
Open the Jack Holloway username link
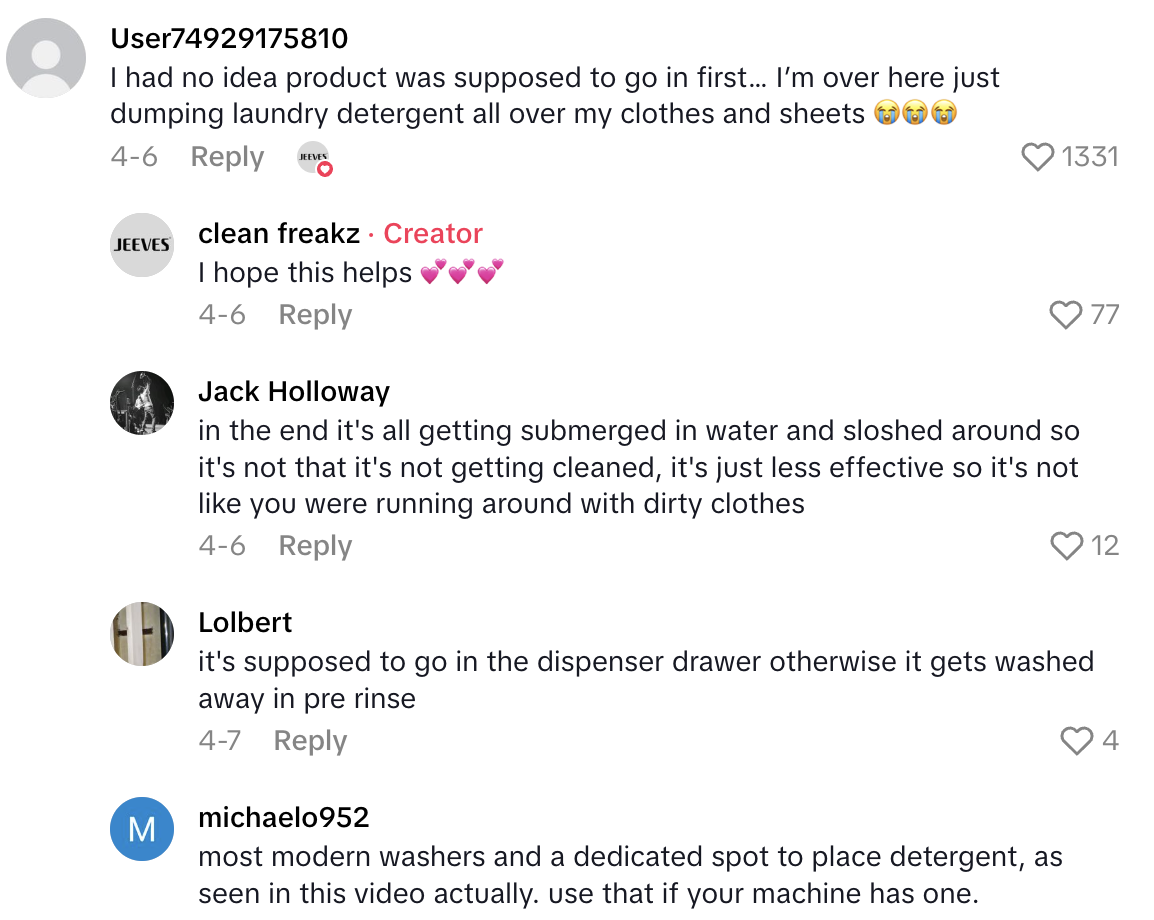click(x=294, y=392)
